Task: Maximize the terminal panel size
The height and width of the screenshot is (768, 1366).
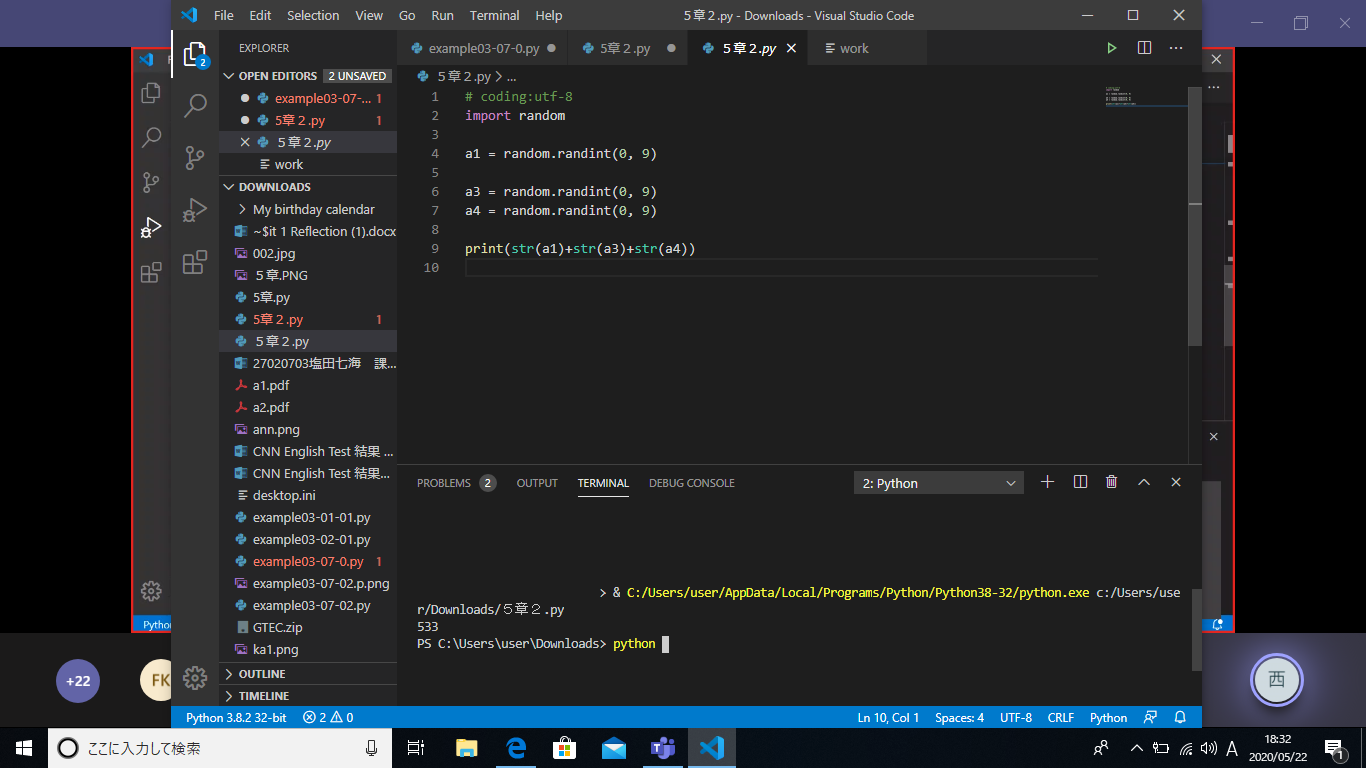Action: 1144,482
